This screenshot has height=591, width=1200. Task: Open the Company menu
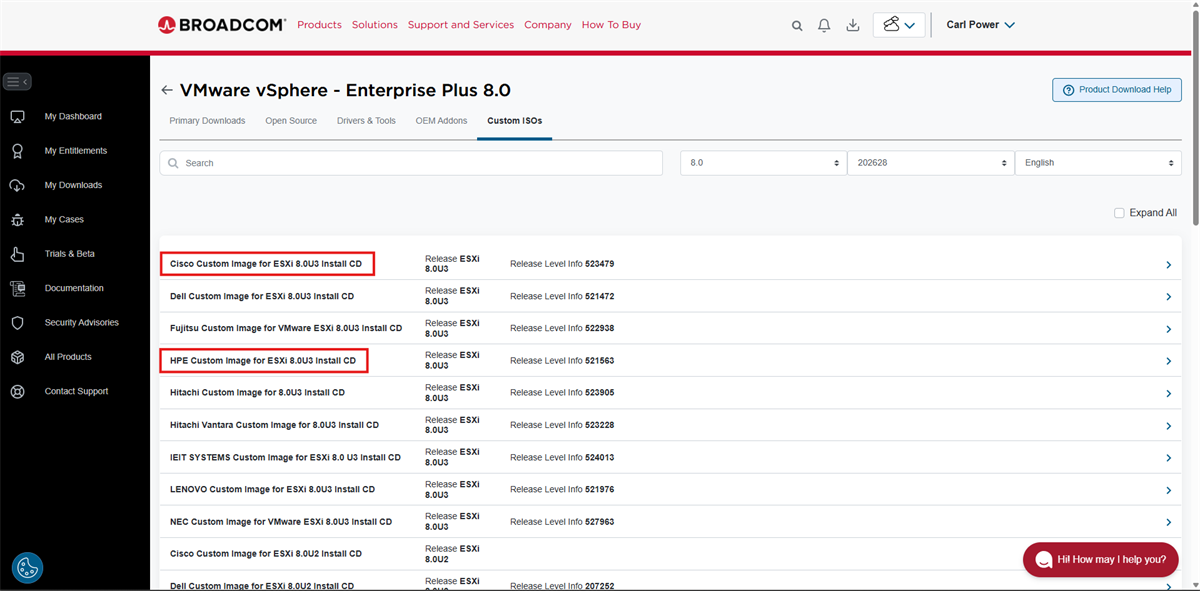[548, 25]
